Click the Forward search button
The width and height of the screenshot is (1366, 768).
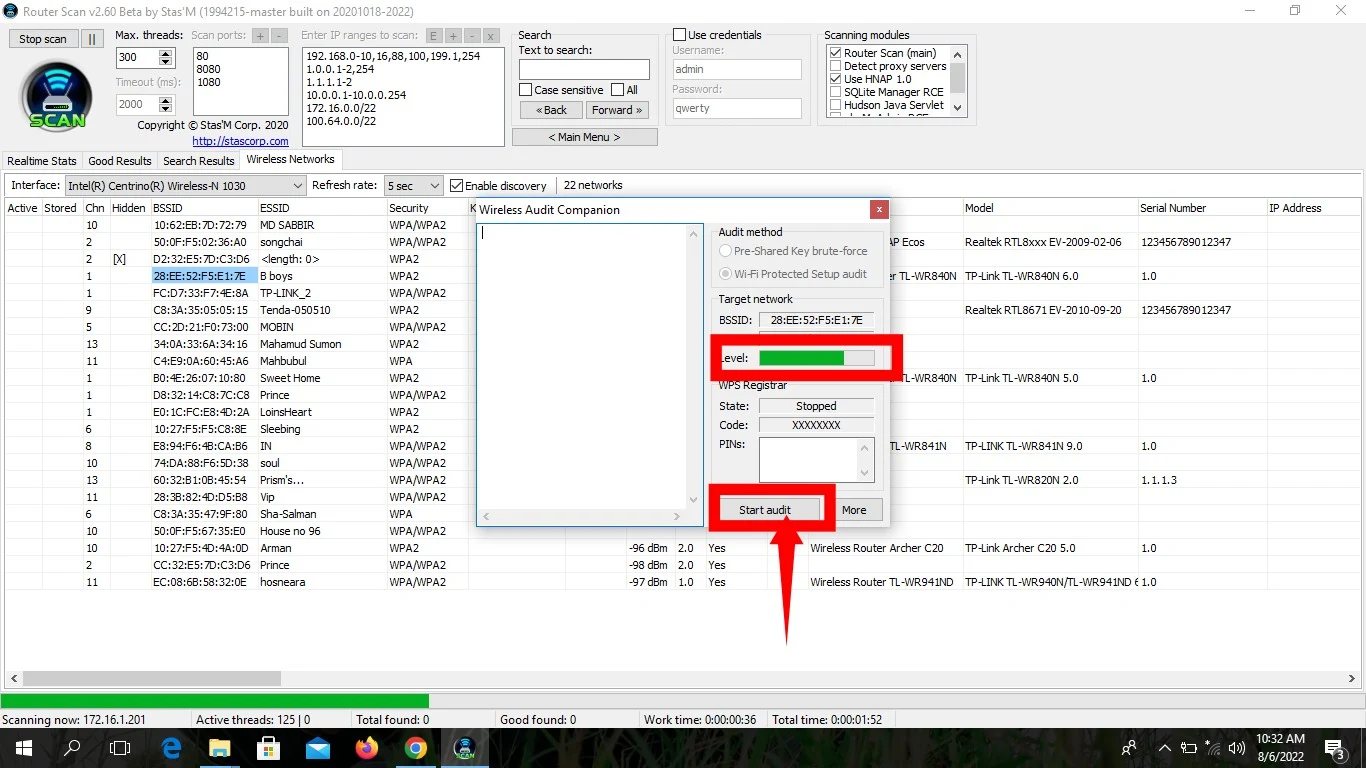(x=617, y=110)
